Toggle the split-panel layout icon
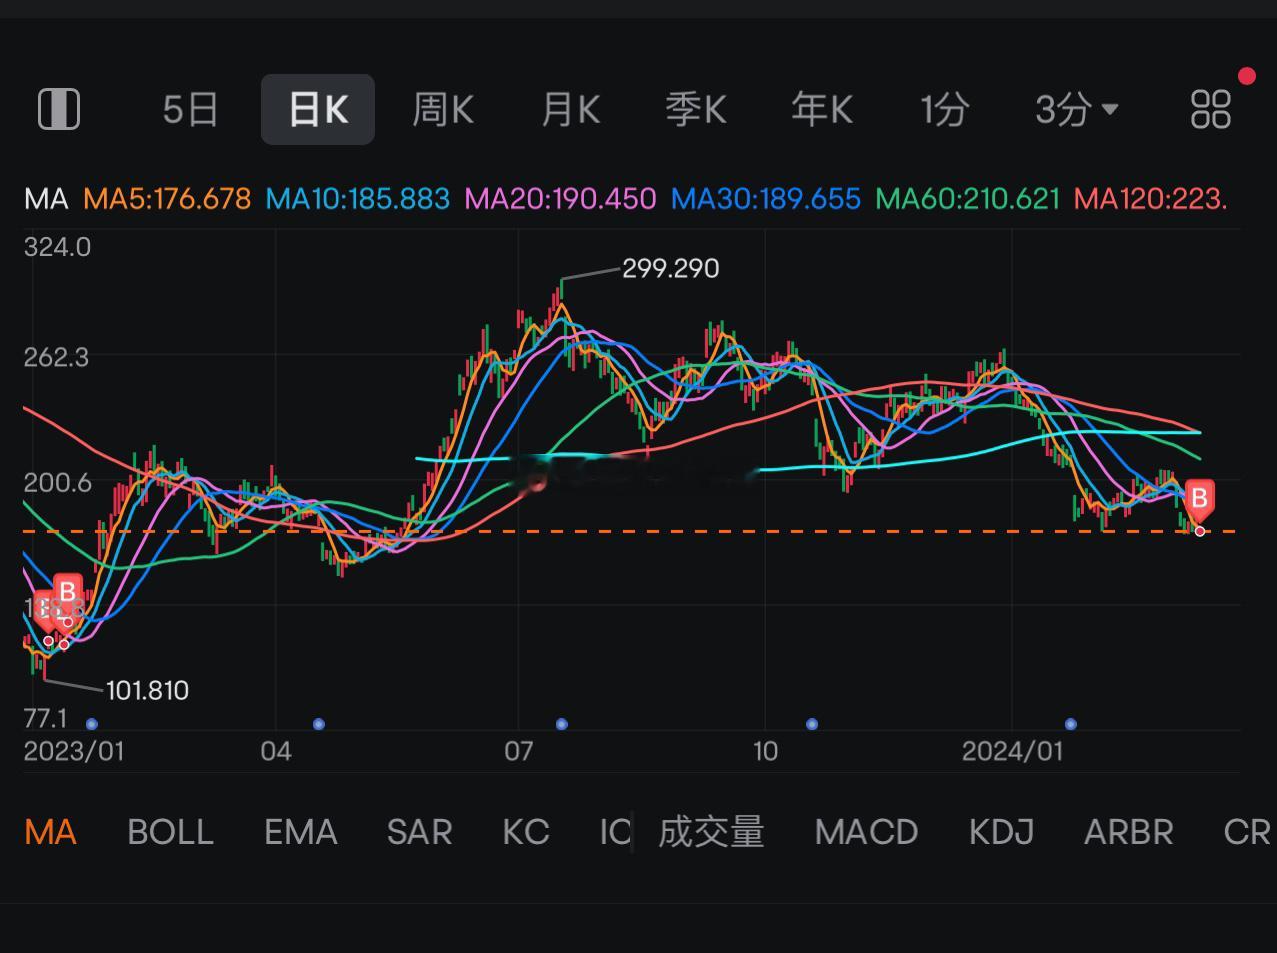This screenshot has width=1277, height=953. point(58,109)
